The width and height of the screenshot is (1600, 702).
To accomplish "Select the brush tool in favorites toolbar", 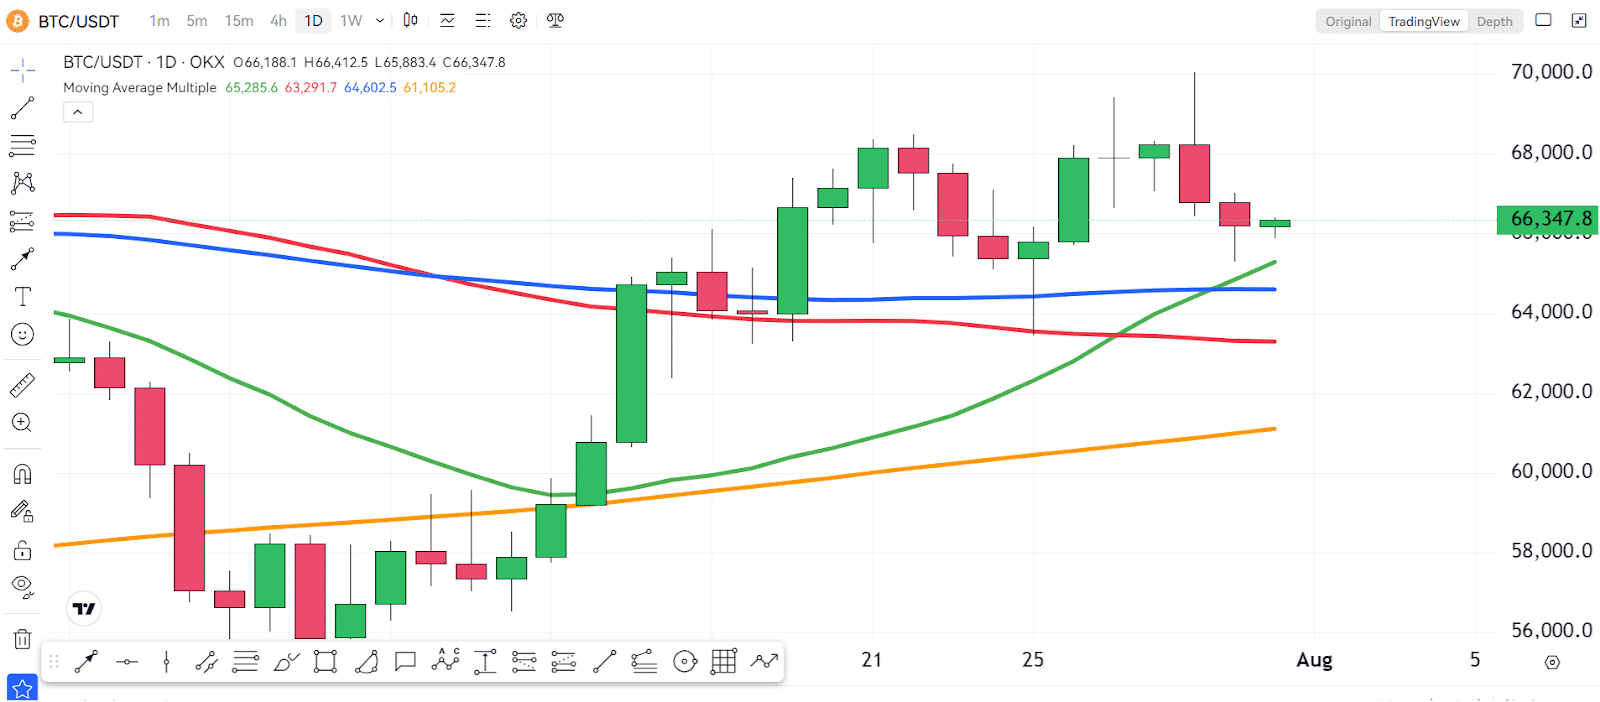I will pos(286,661).
